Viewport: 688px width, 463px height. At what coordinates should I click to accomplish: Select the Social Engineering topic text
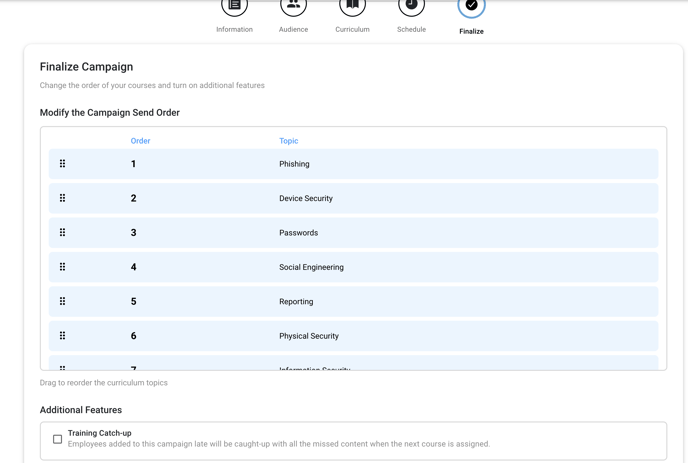pos(311,267)
